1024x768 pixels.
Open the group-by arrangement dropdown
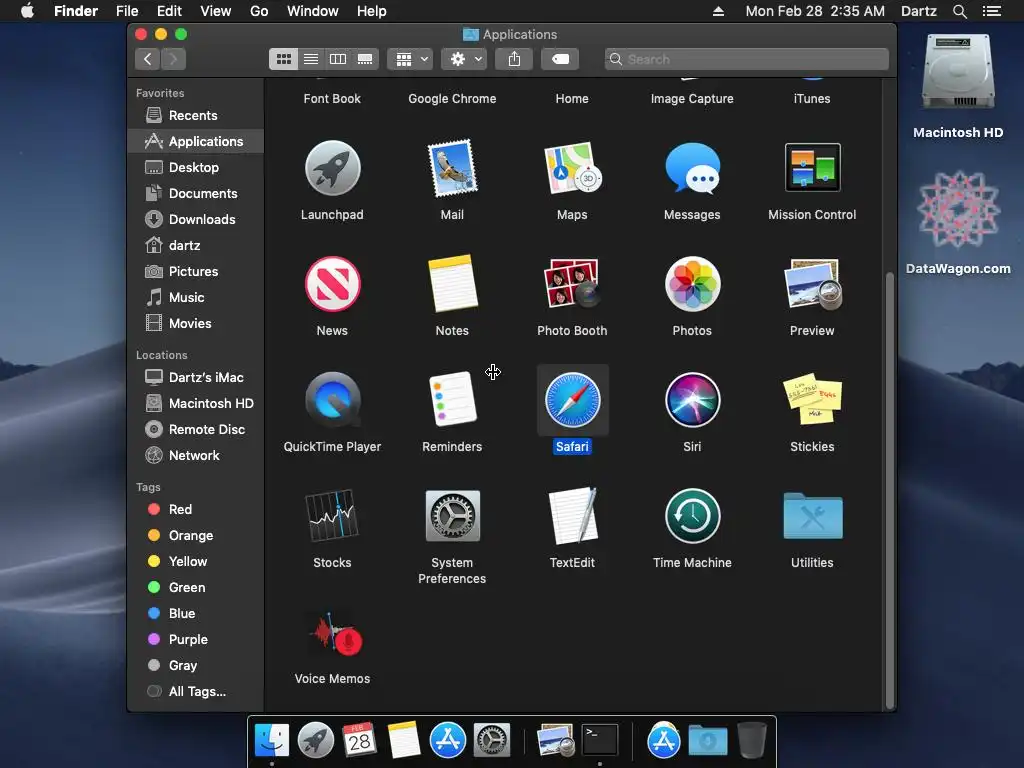point(410,59)
